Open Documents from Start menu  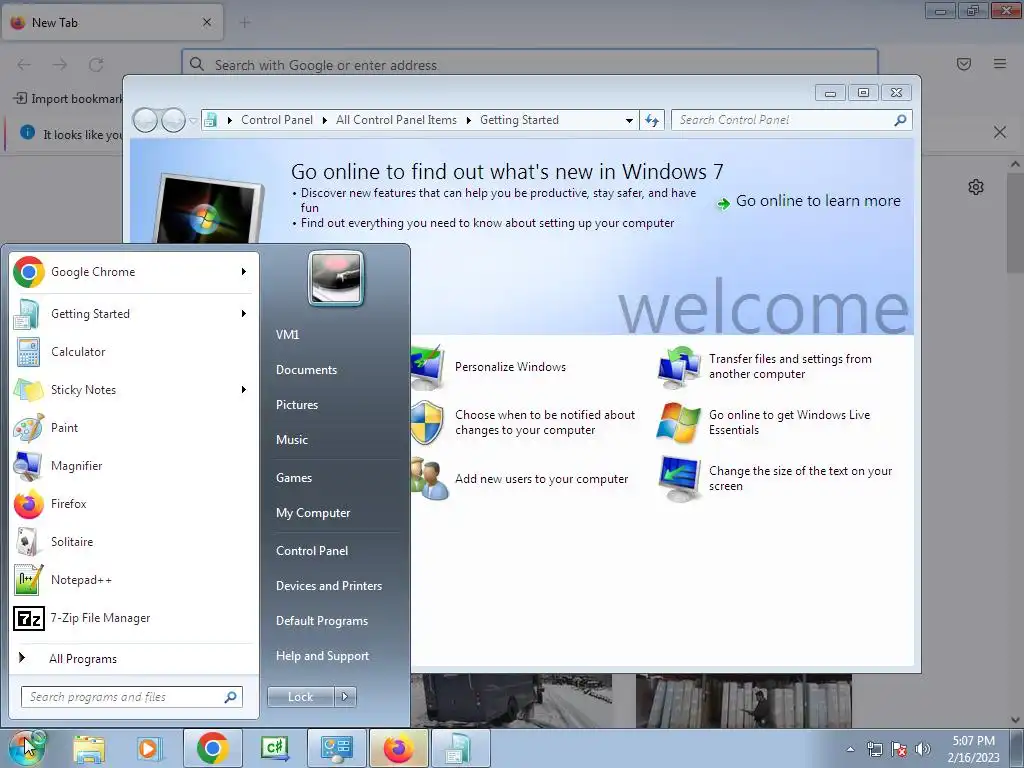click(306, 370)
